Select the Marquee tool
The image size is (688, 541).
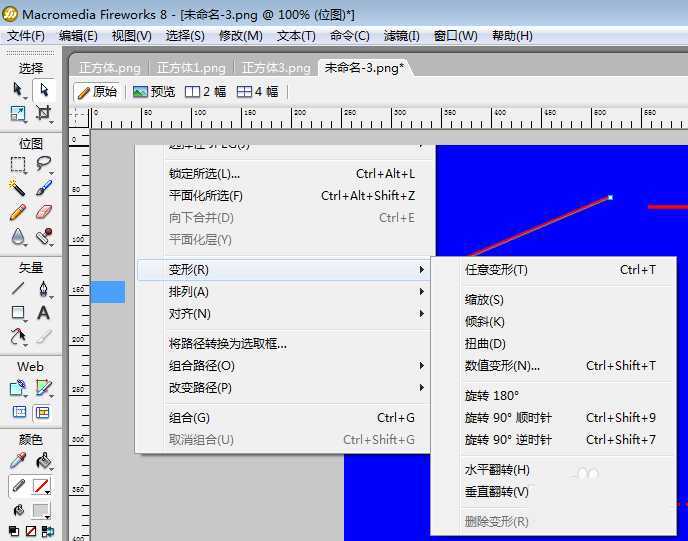coord(18,165)
